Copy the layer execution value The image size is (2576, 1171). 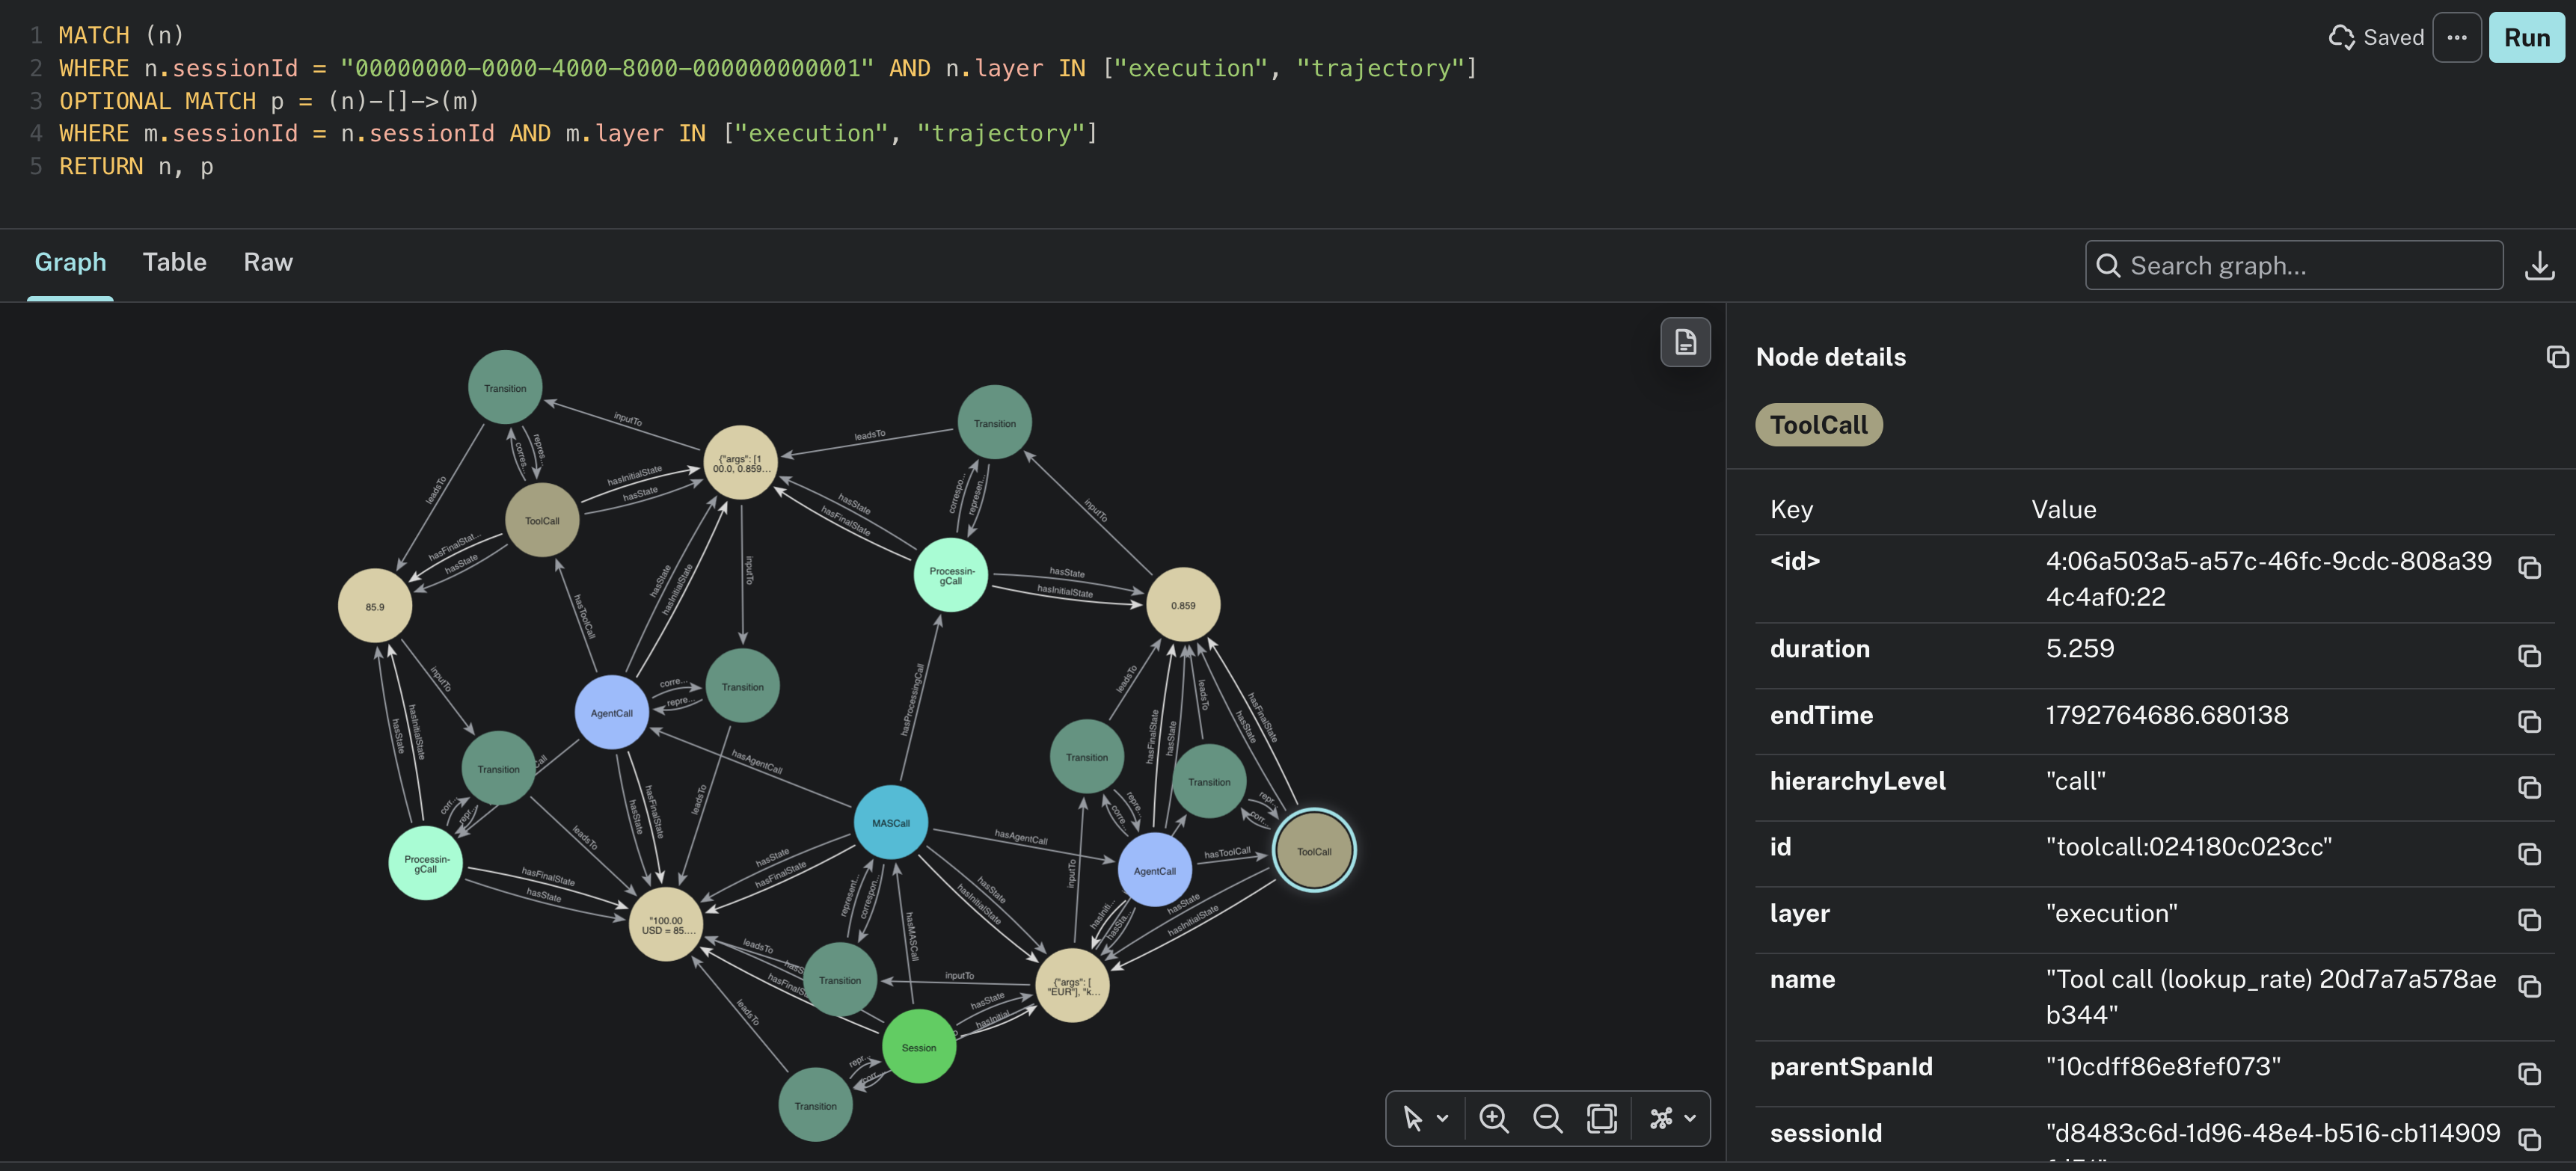2529,920
